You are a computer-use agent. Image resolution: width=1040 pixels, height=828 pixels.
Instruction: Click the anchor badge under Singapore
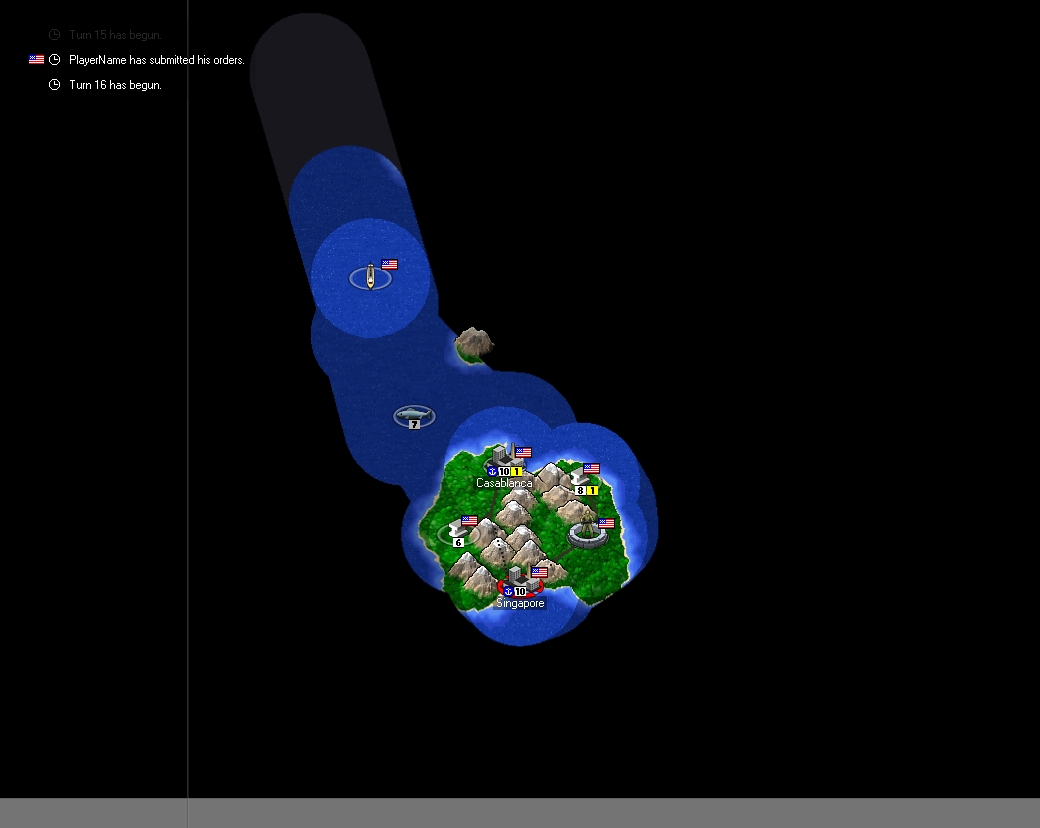(507, 592)
